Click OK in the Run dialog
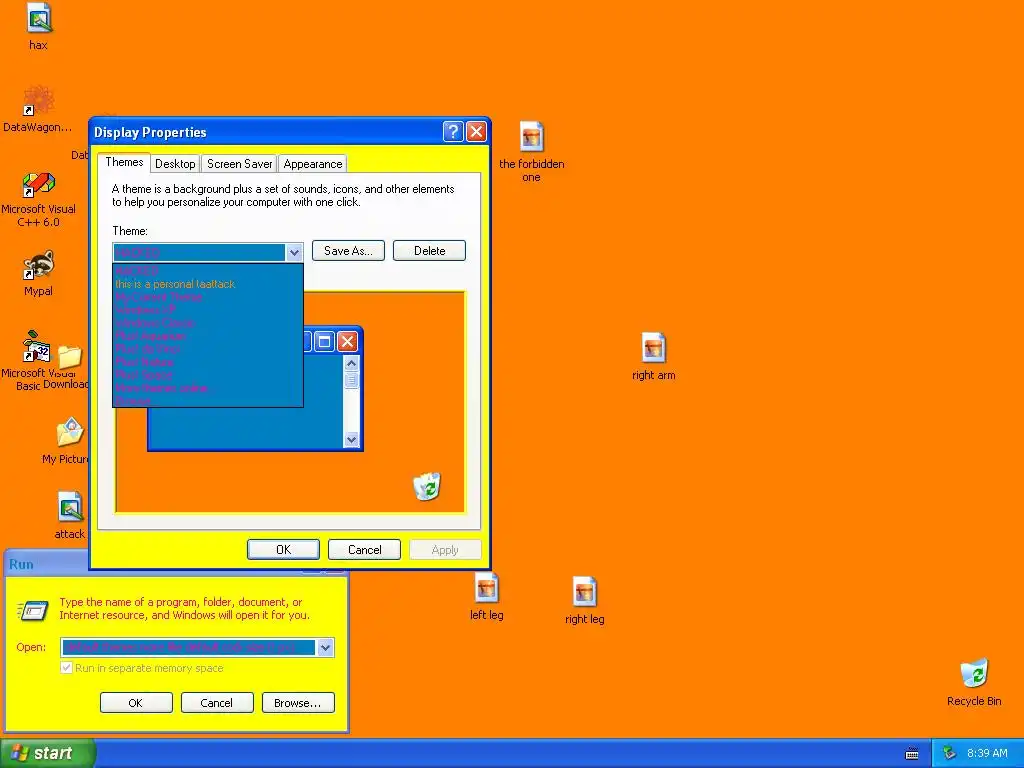1024x768 pixels. (x=136, y=703)
